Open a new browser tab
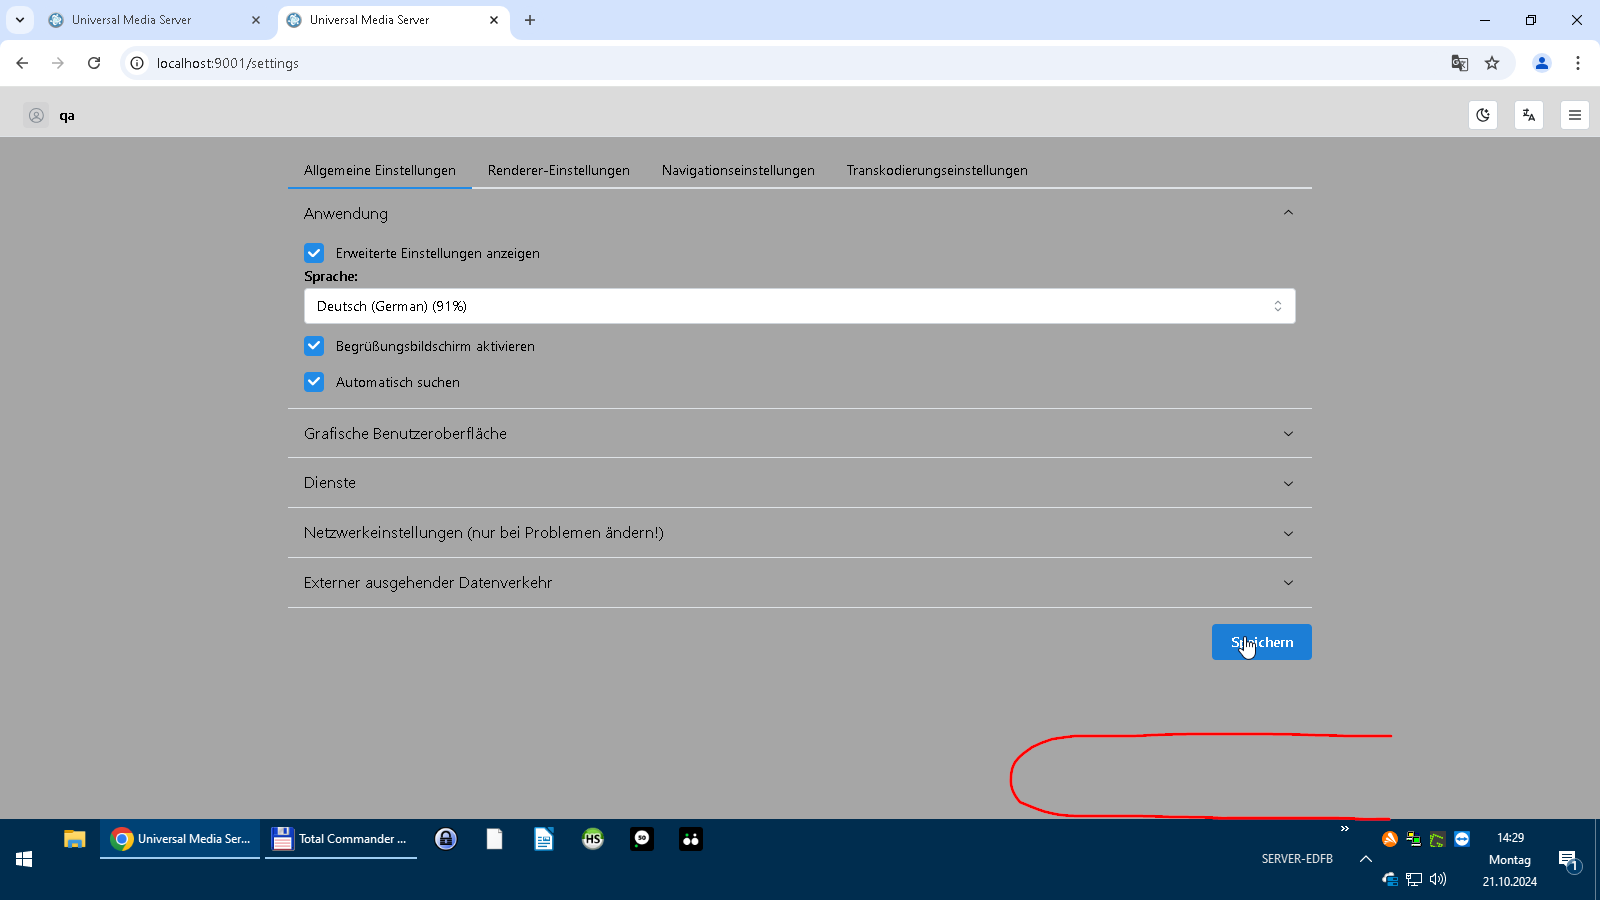Image resolution: width=1600 pixels, height=900 pixels. click(x=530, y=20)
